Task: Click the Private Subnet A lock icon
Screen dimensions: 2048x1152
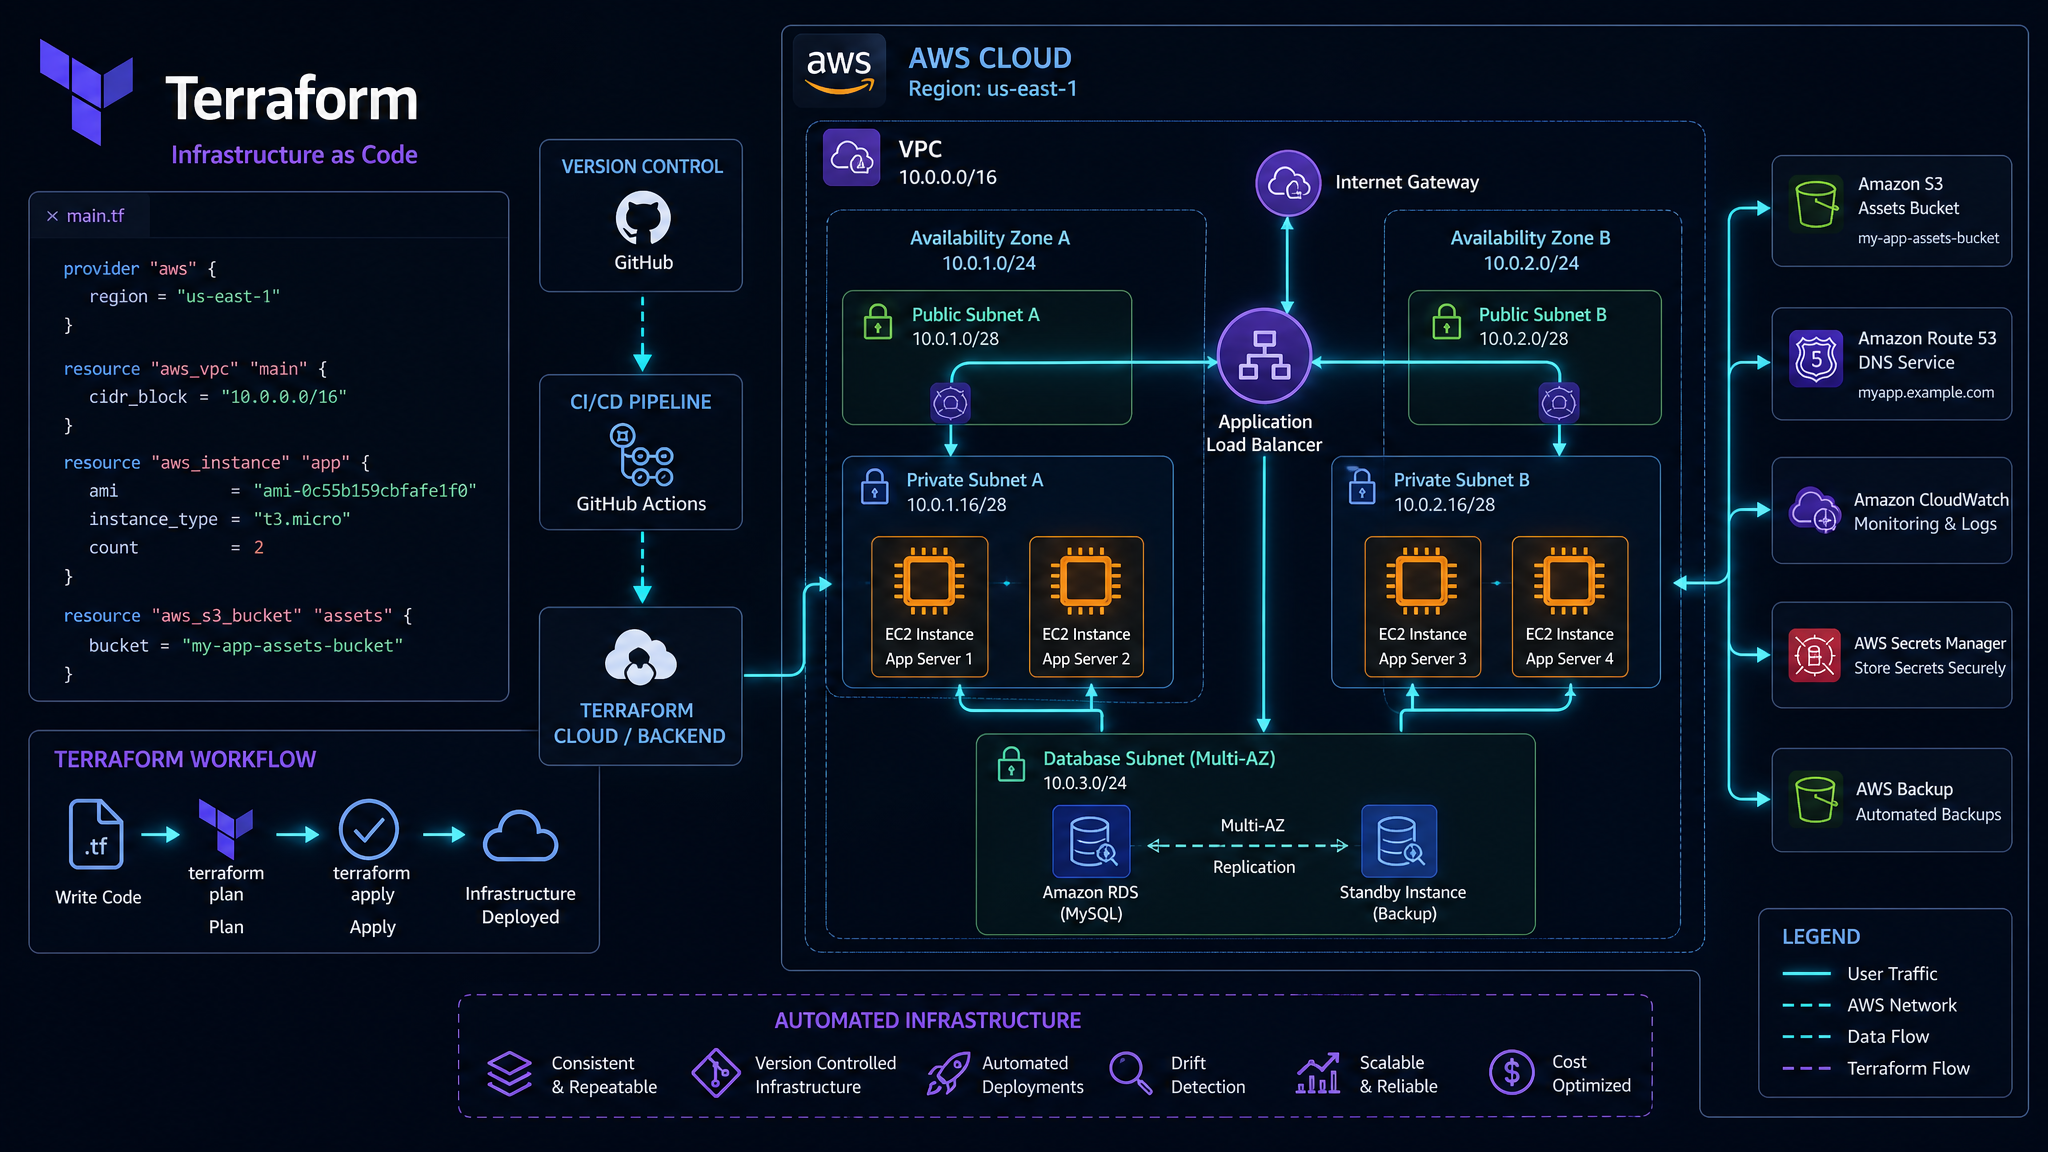Action: [875, 487]
